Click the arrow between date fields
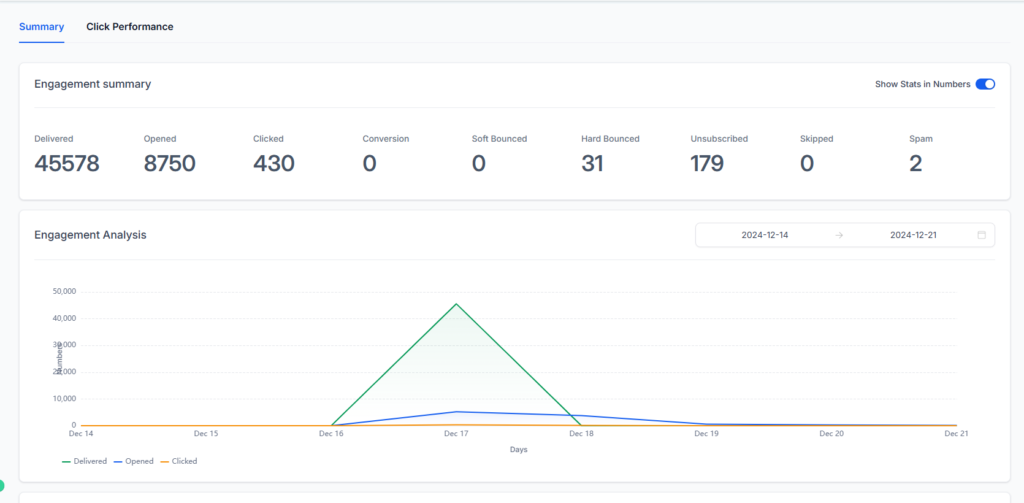1024x503 pixels. tap(839, 235)
